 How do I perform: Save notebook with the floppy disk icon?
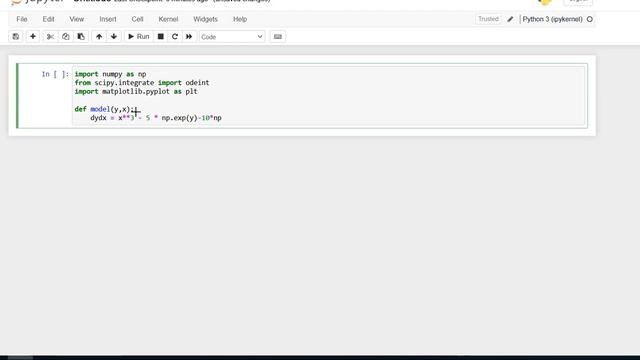[x=16, y=37]
